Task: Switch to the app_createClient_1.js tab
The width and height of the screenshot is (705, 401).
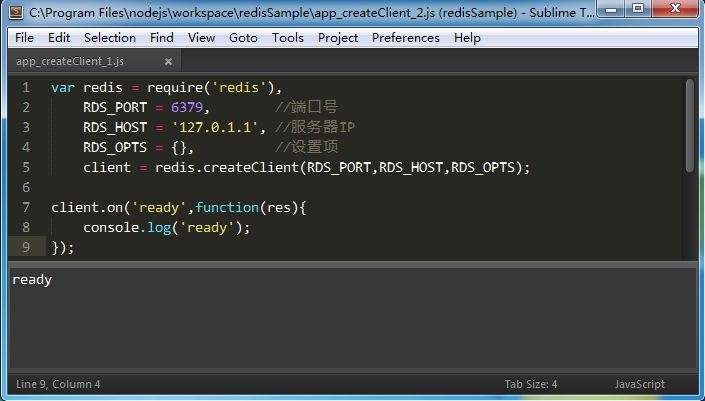Action: point(70,62)
